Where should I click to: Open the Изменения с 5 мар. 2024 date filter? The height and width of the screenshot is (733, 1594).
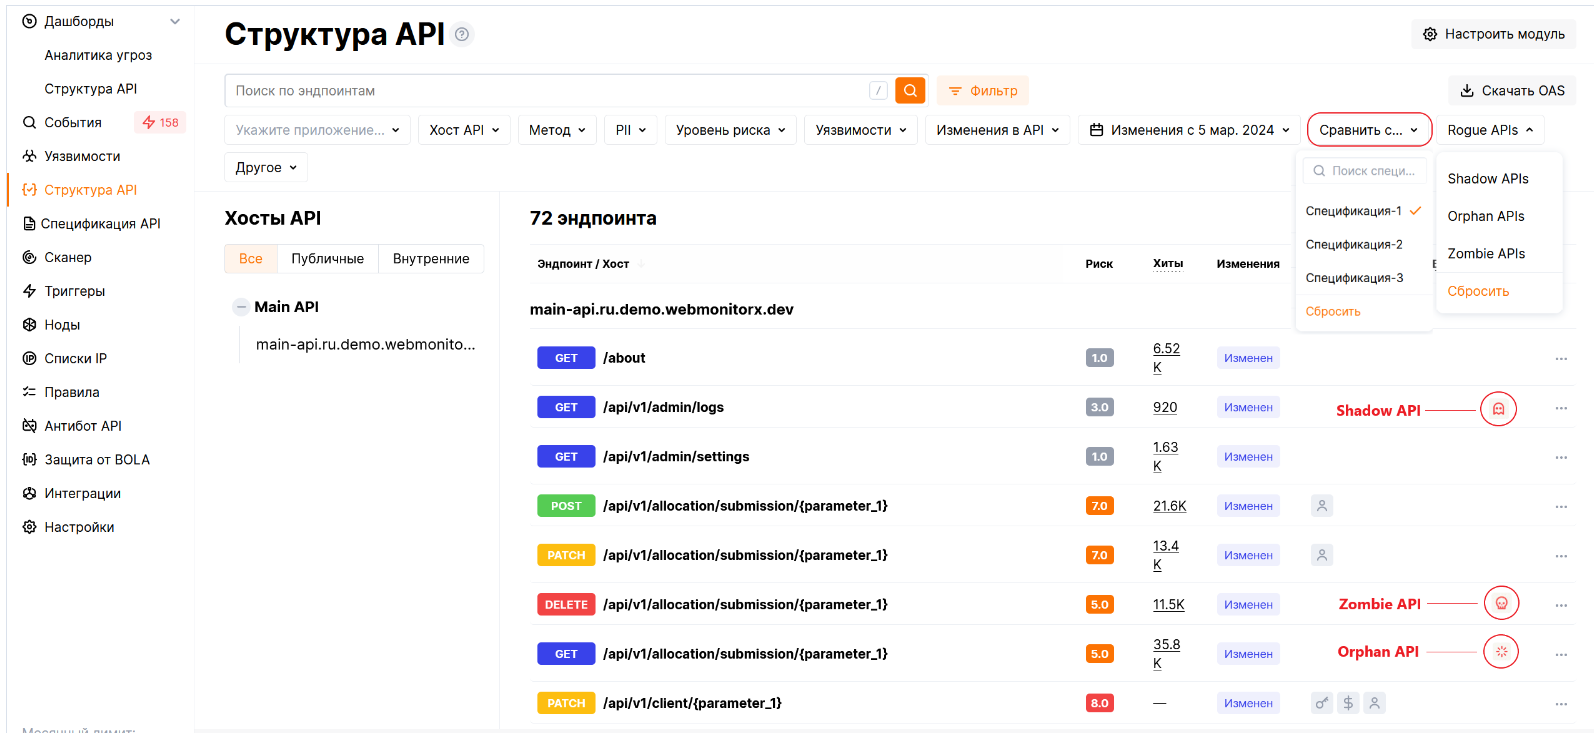(x=1189, y=130)
